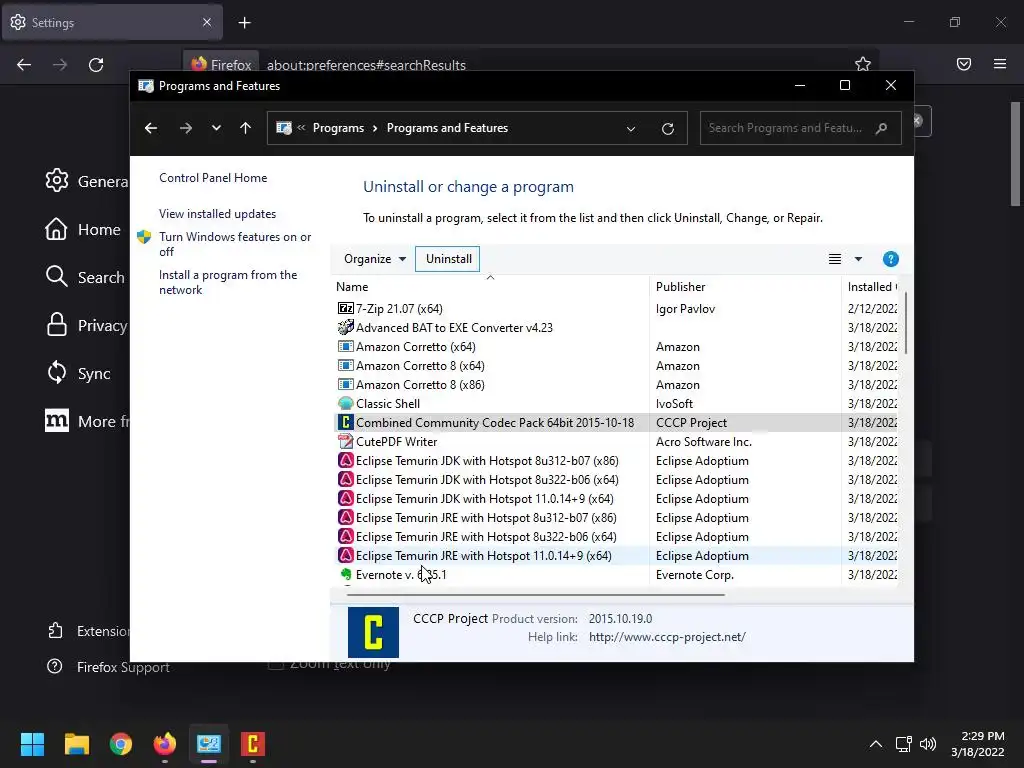This screenshot has width=1024, height=768.
Task: Switch to CCCP app on the taskbar
Action: (253, 744)
